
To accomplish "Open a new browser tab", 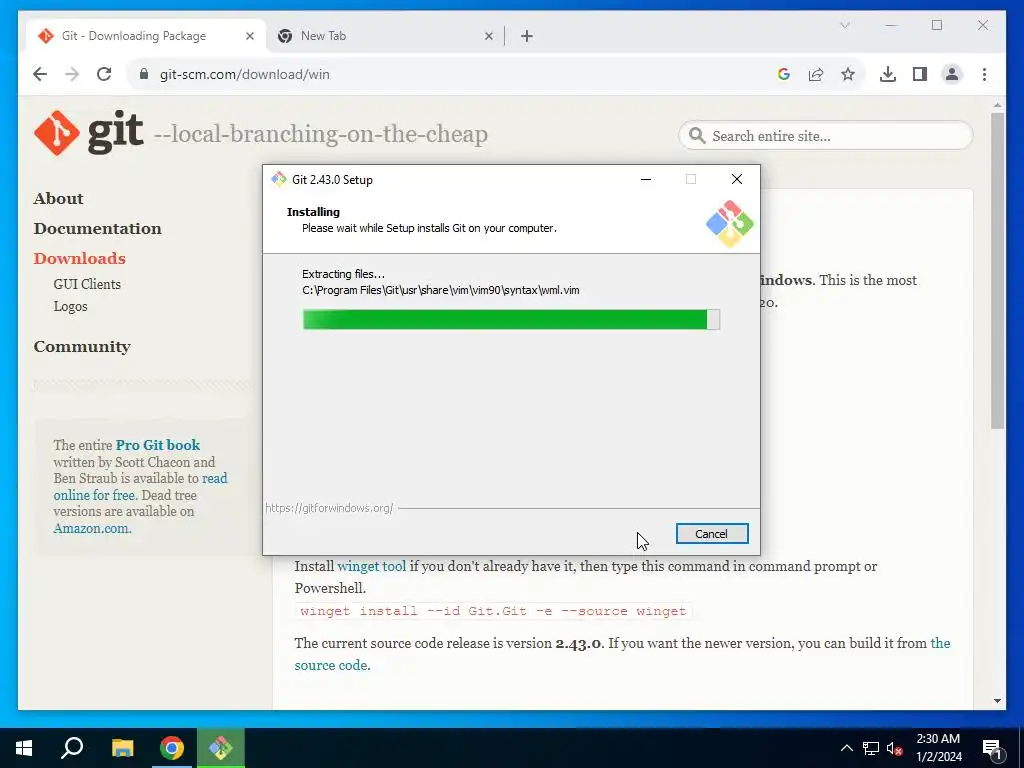I will [526, 36].
